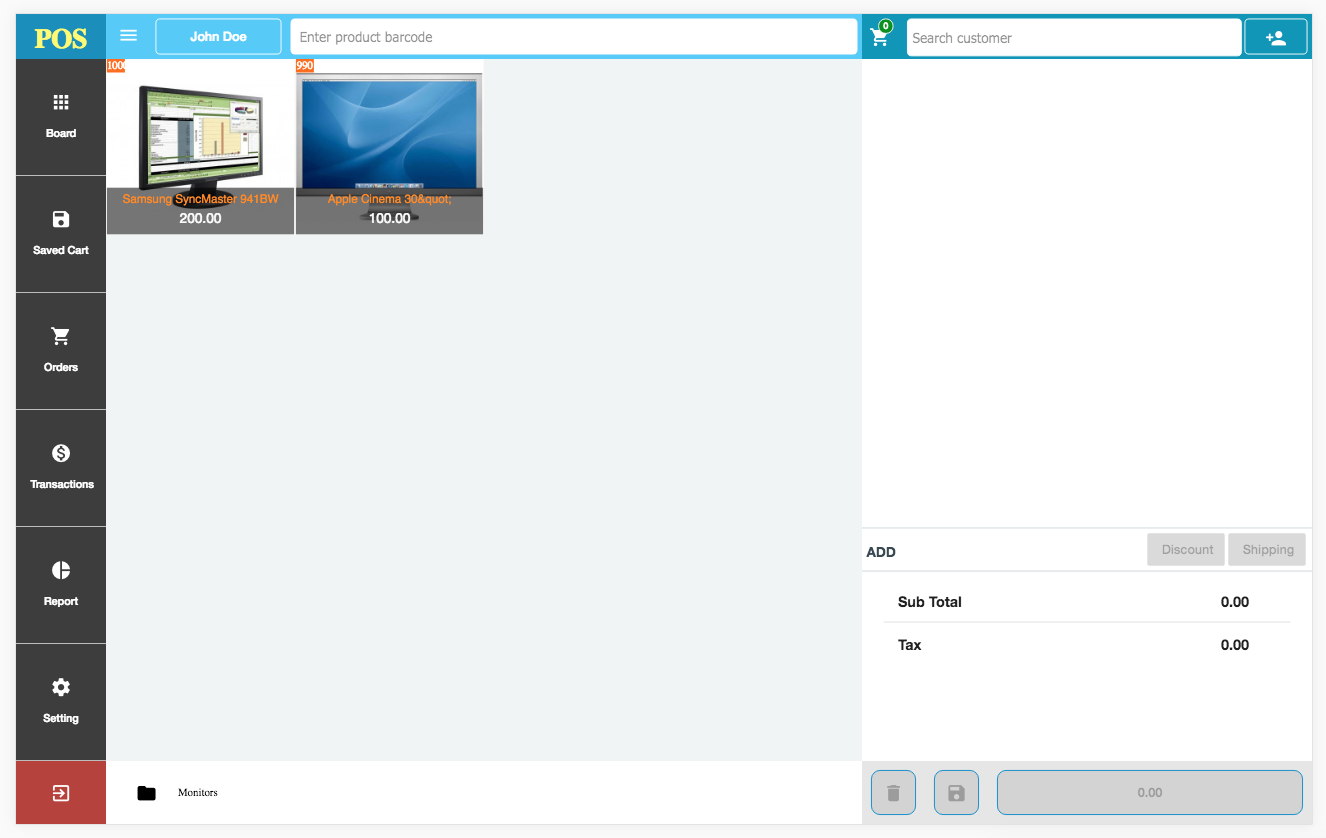This screenshot has width=1326, height=838.
Task: Click the Samsung SyncMaster 941BW product name
Action: point(200,199)
